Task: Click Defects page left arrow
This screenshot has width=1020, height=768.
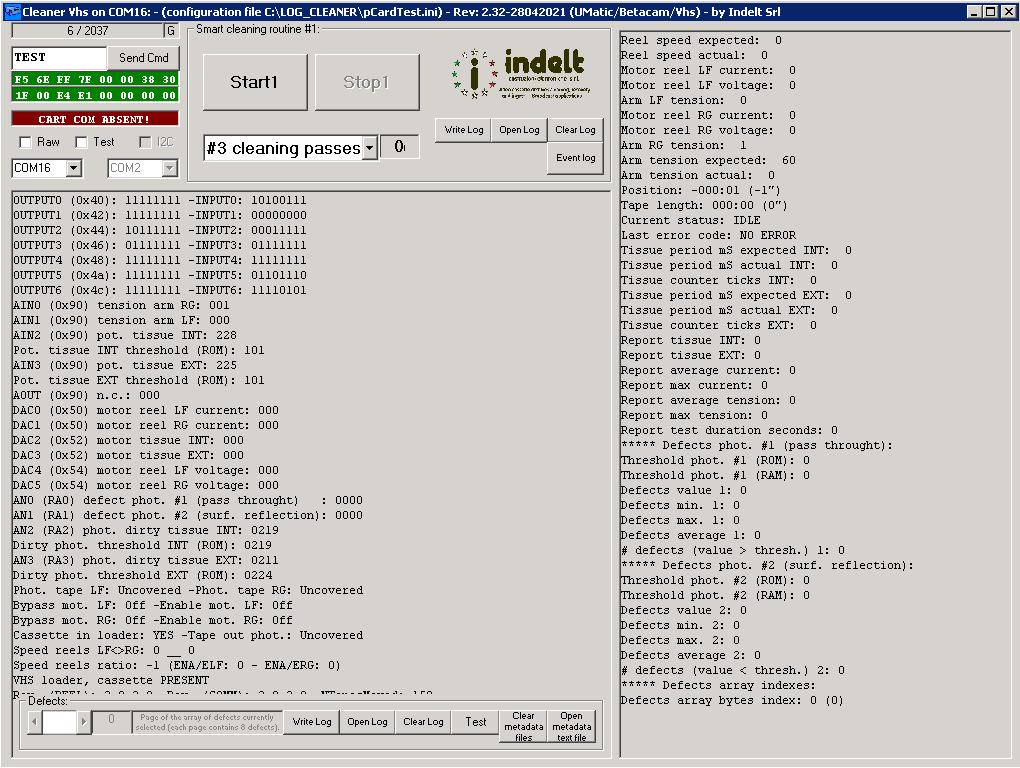Action: coord(34,722)
